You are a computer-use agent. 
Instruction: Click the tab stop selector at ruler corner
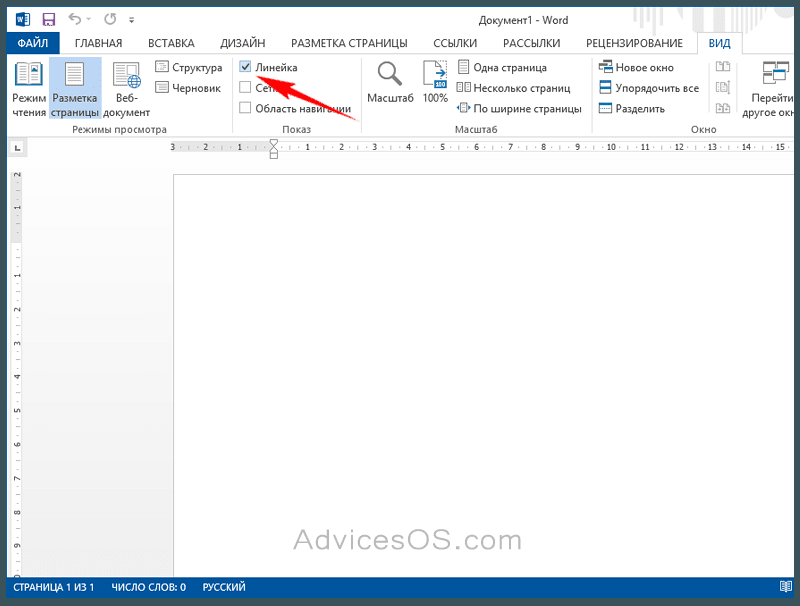(x=18, y=148)
